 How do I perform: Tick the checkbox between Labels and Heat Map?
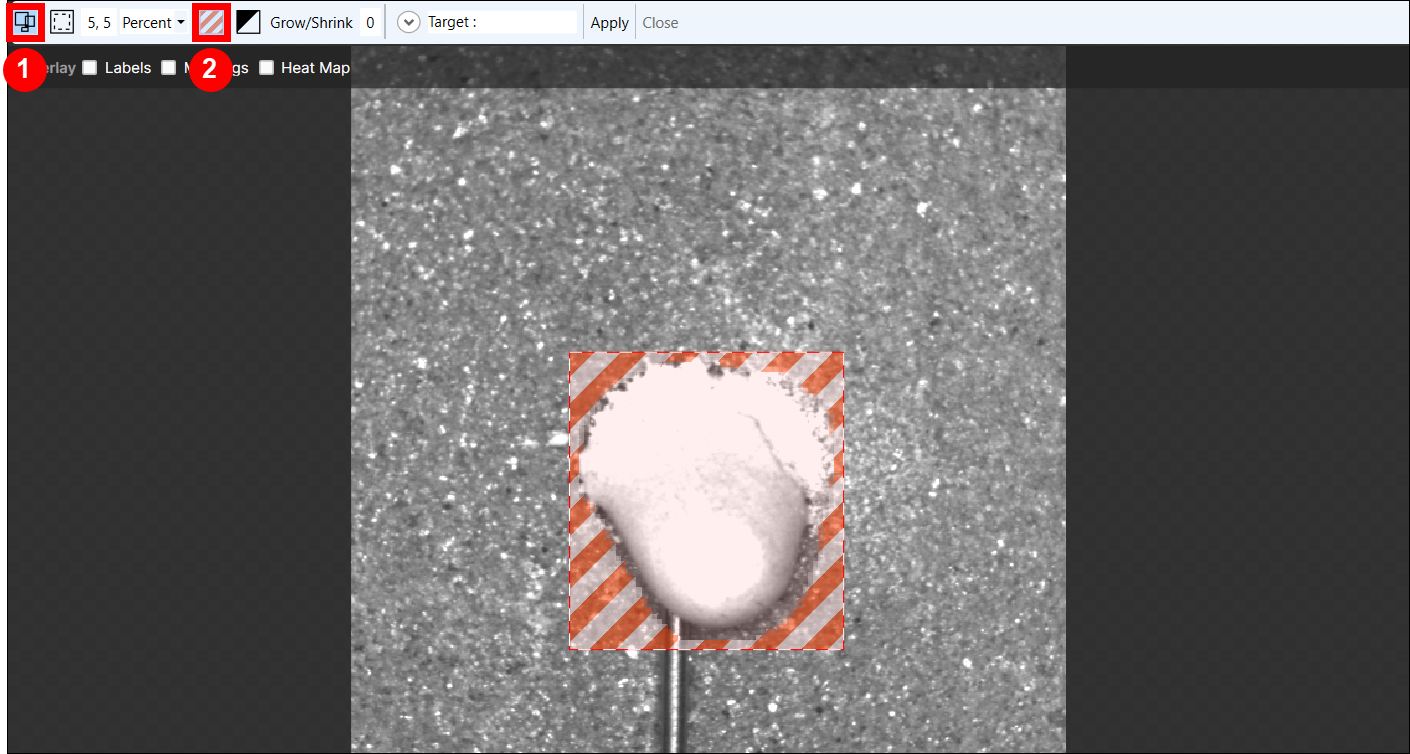pos(168,68)
